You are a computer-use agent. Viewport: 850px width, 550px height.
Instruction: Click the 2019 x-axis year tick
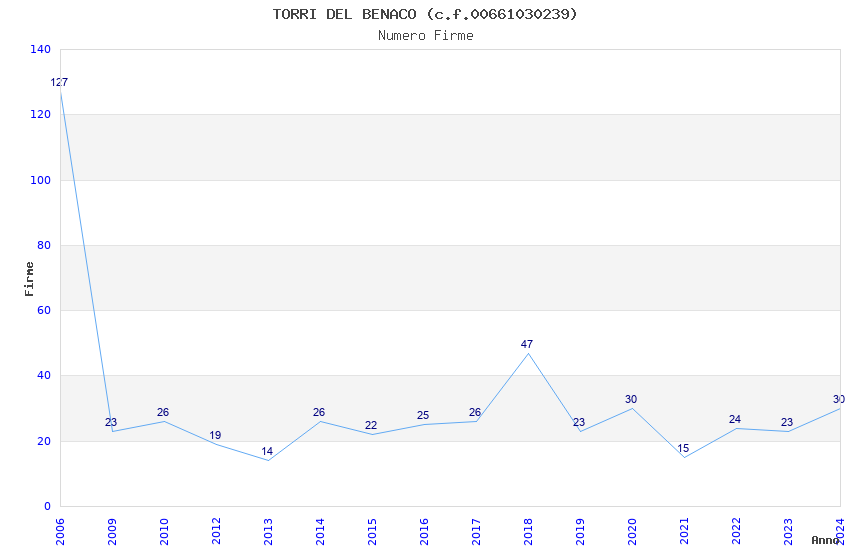coord(580,532)
